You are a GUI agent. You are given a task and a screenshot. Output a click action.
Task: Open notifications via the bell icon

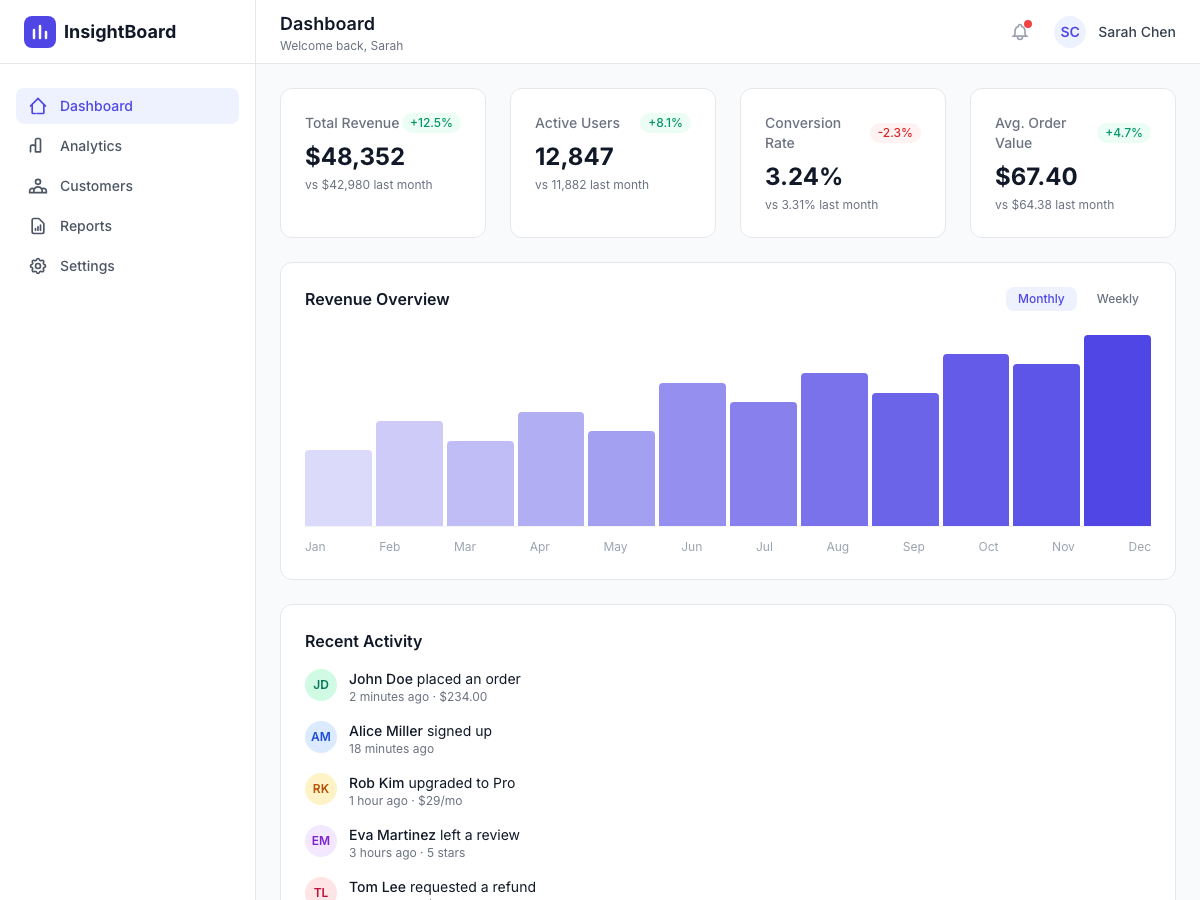[x=1020, y=32]
